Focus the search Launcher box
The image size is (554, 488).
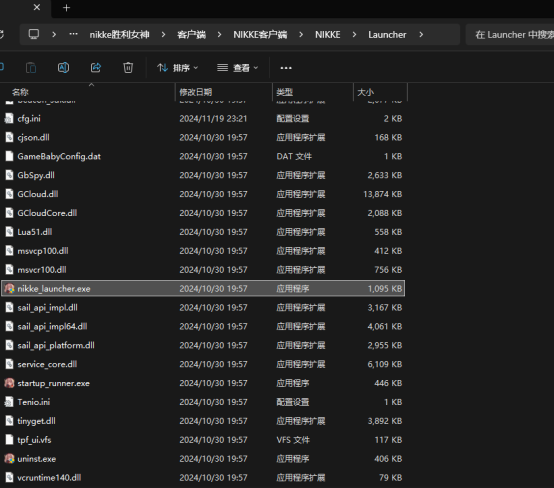509,35
